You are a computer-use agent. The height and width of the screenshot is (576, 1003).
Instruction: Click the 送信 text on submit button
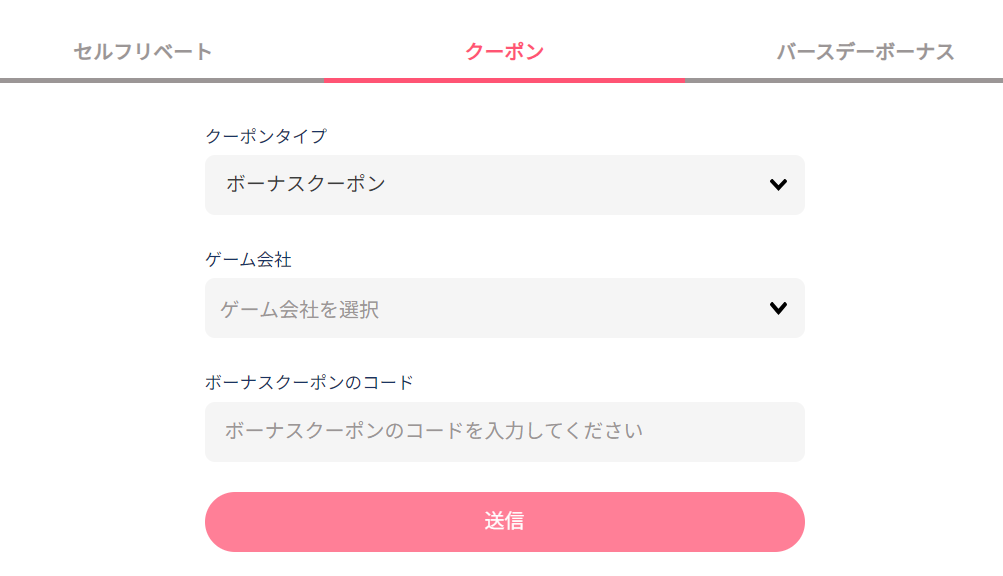pos(504,522)
